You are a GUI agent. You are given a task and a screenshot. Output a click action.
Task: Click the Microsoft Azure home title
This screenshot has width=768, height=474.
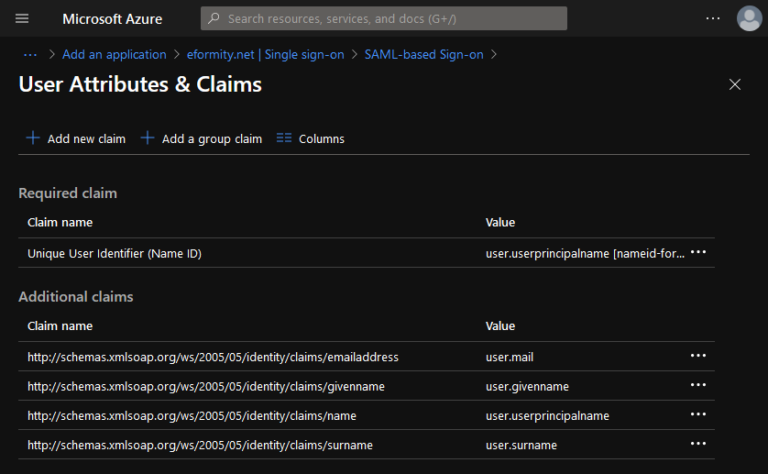(x=112, y=19)
